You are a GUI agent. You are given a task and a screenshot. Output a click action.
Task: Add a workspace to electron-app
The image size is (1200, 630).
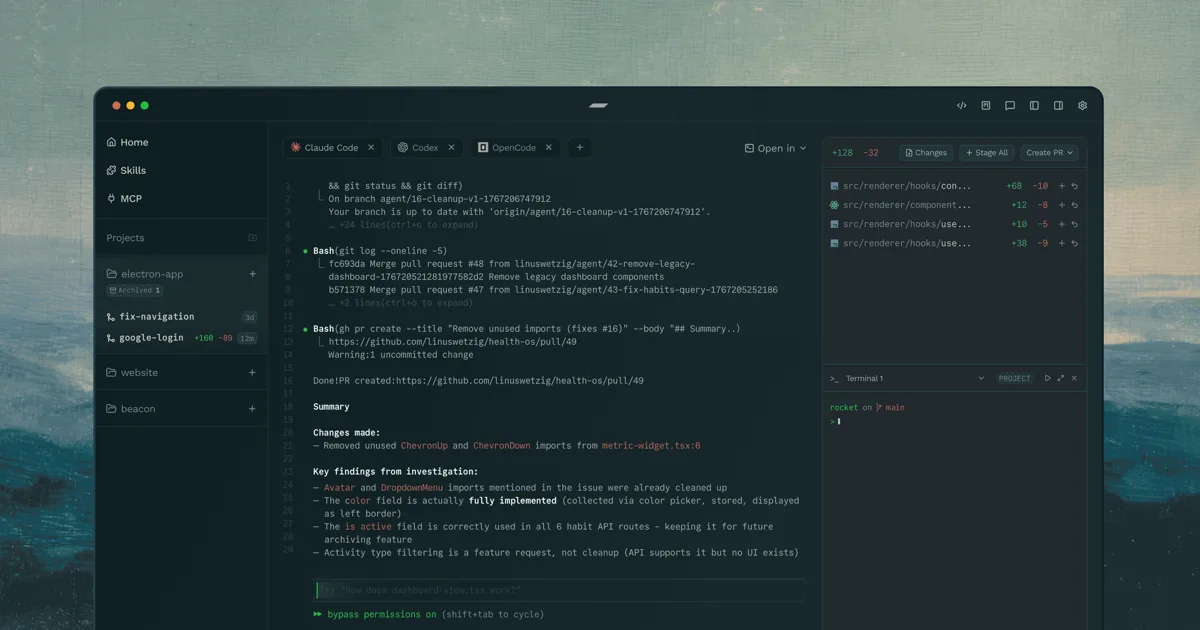tap(252, 274)
